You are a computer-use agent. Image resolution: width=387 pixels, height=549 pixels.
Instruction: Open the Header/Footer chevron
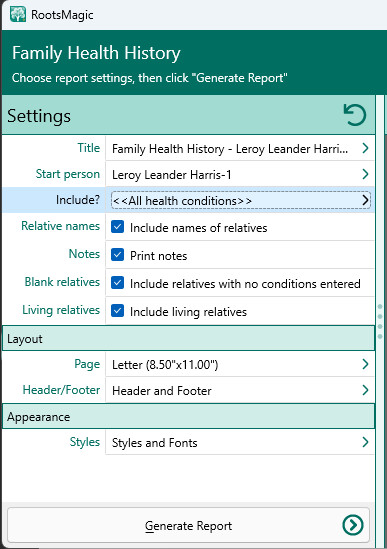point(365,390)
